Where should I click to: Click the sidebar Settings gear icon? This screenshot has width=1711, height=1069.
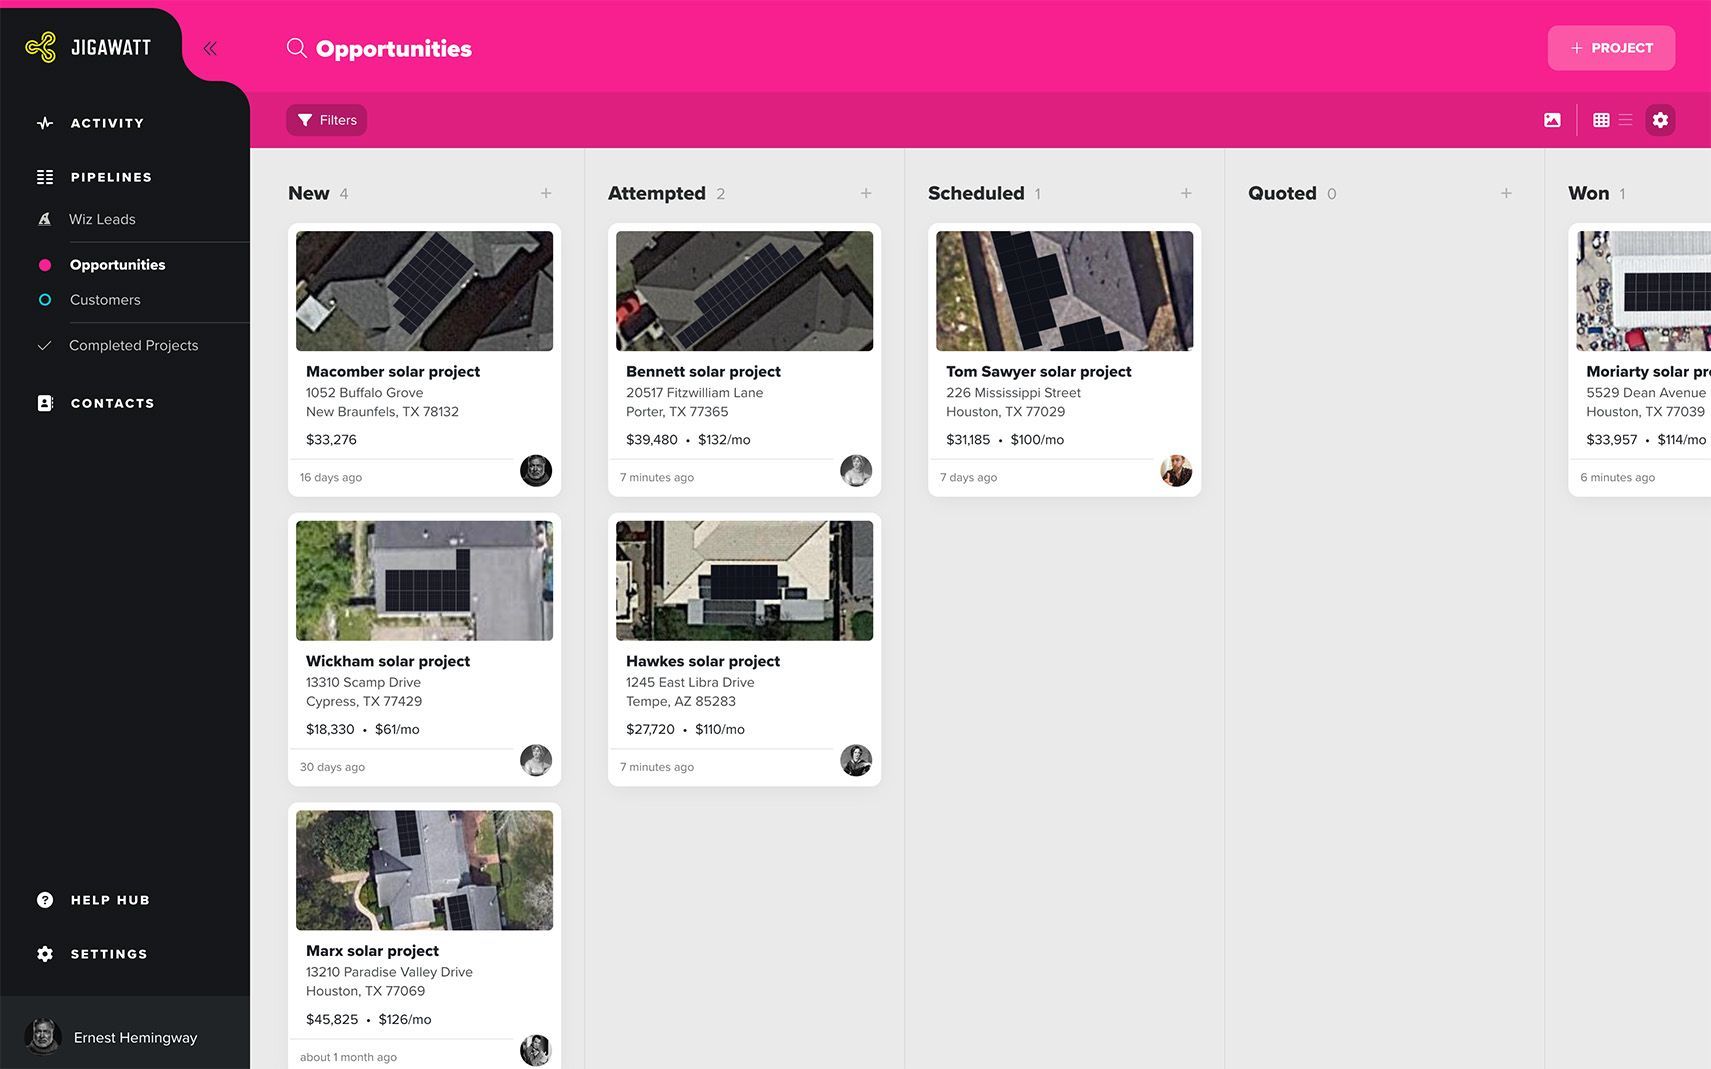click(45, 954)
